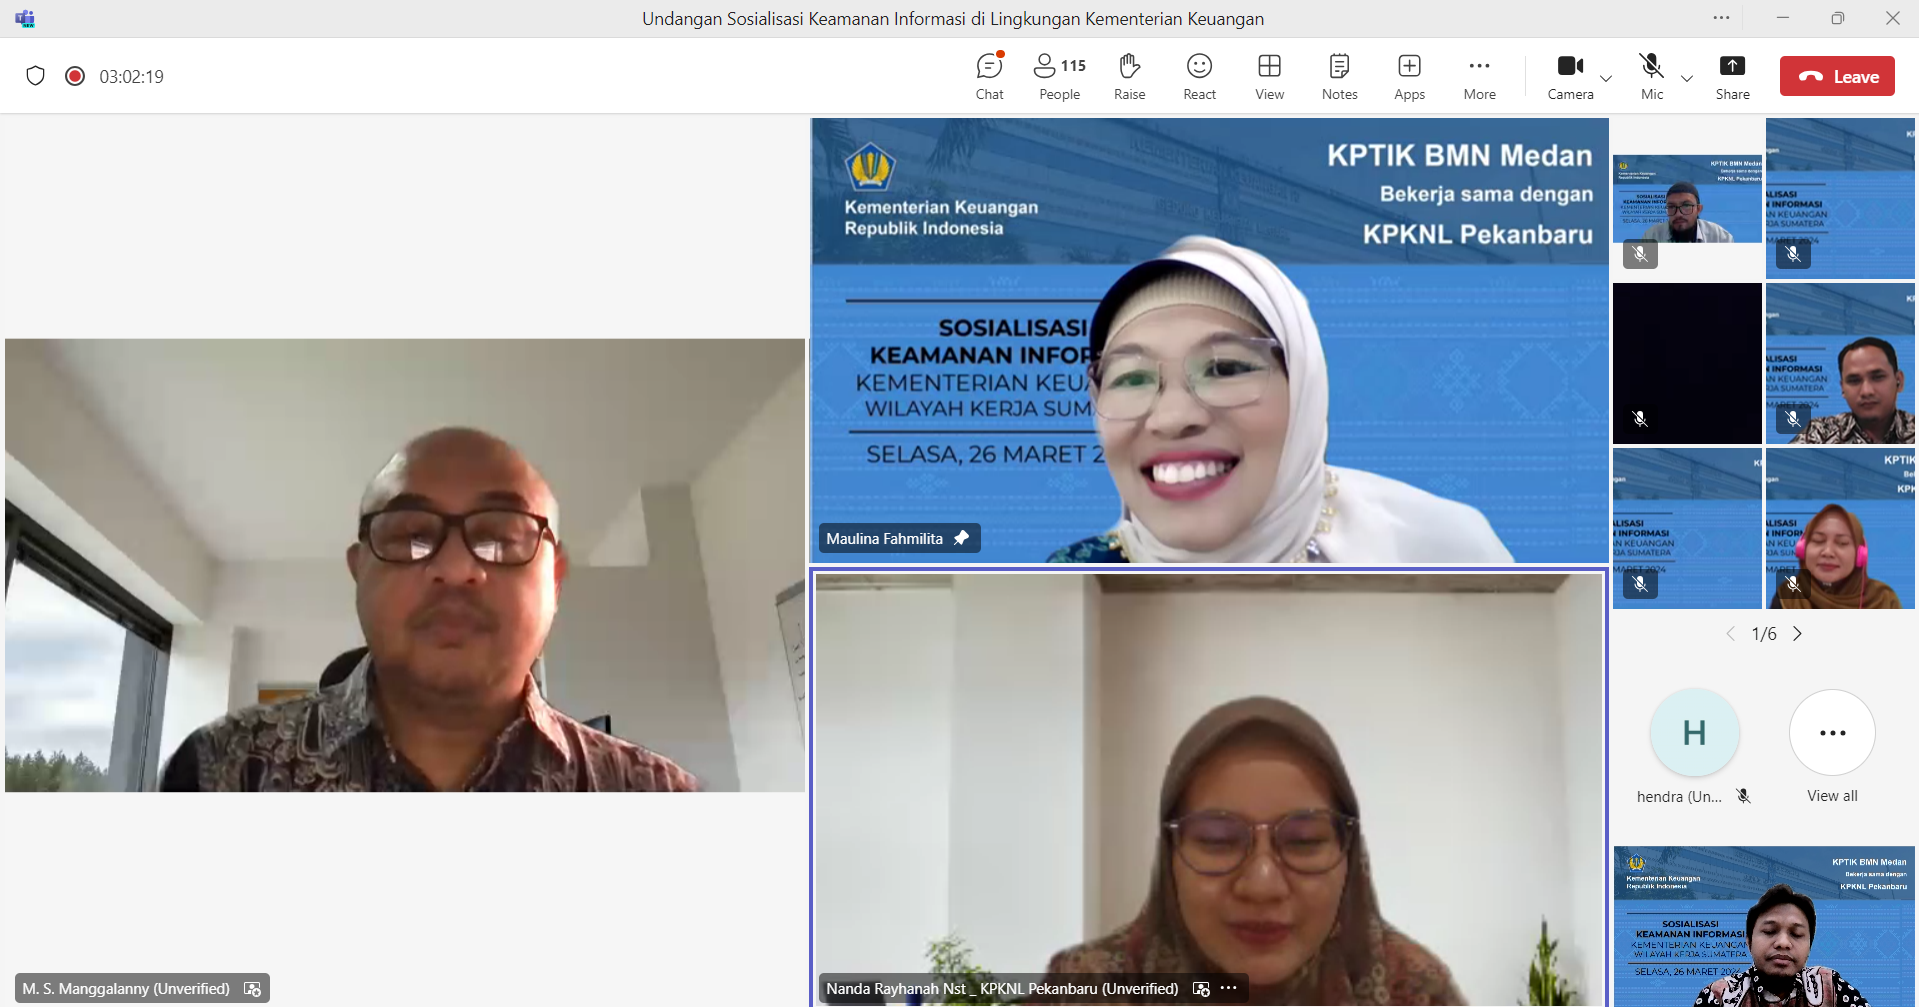This screenshot has width=1919, height=1007.
Task: Select the black muted participant thumbnail
Action: 1687,363
